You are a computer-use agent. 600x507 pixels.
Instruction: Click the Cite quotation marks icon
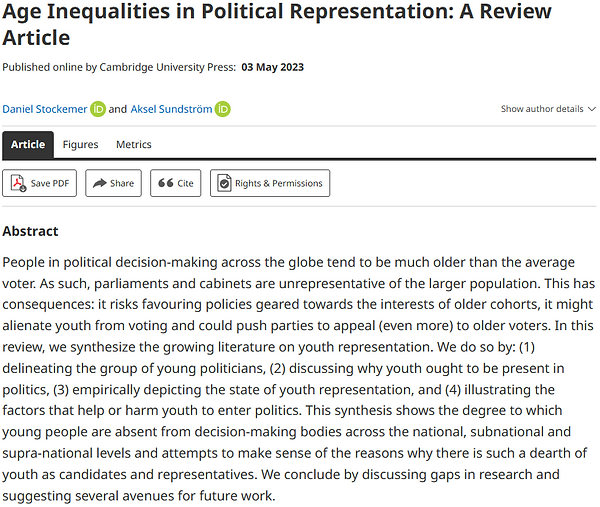(x=166, y=183)
